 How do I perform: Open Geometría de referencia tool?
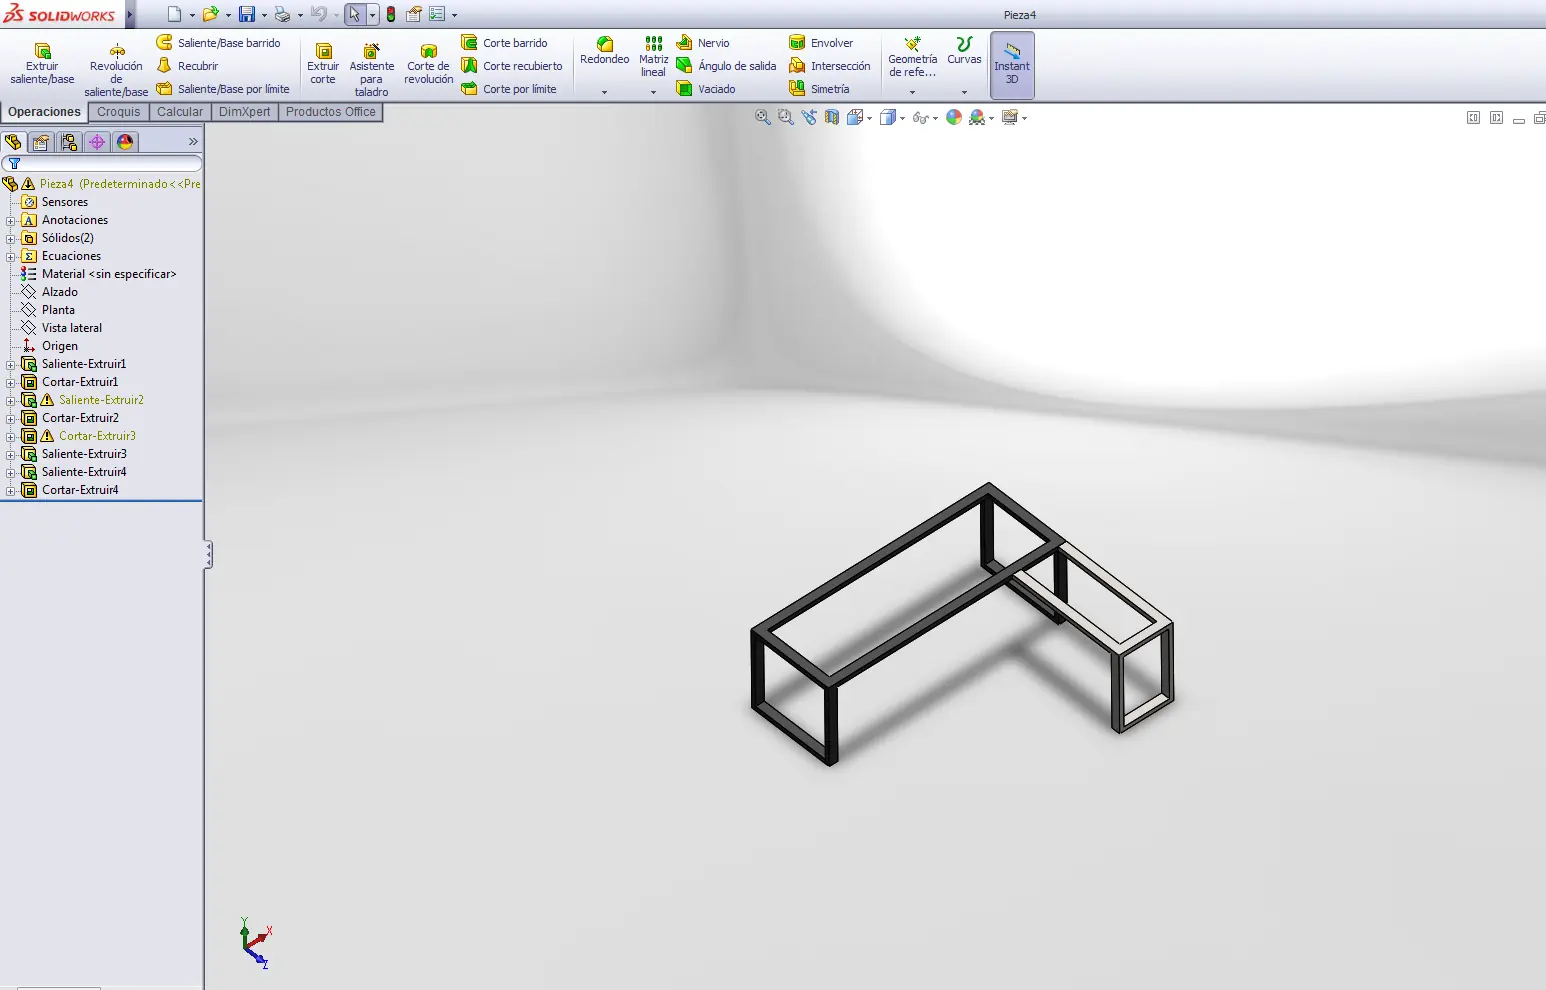point(912,57)
